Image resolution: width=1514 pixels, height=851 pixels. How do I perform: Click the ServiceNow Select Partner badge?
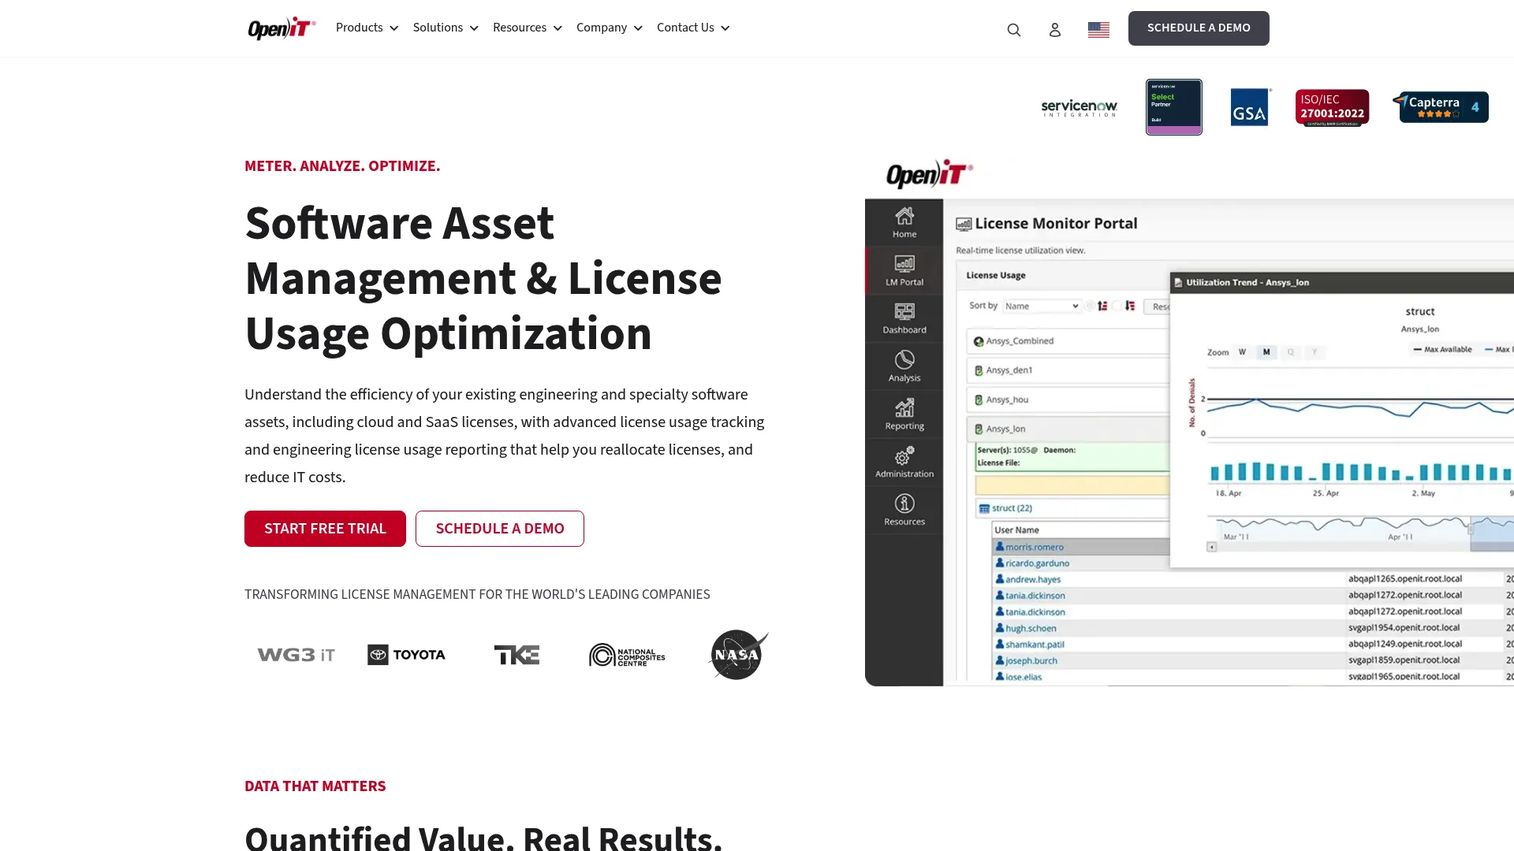pos(1174,107)
